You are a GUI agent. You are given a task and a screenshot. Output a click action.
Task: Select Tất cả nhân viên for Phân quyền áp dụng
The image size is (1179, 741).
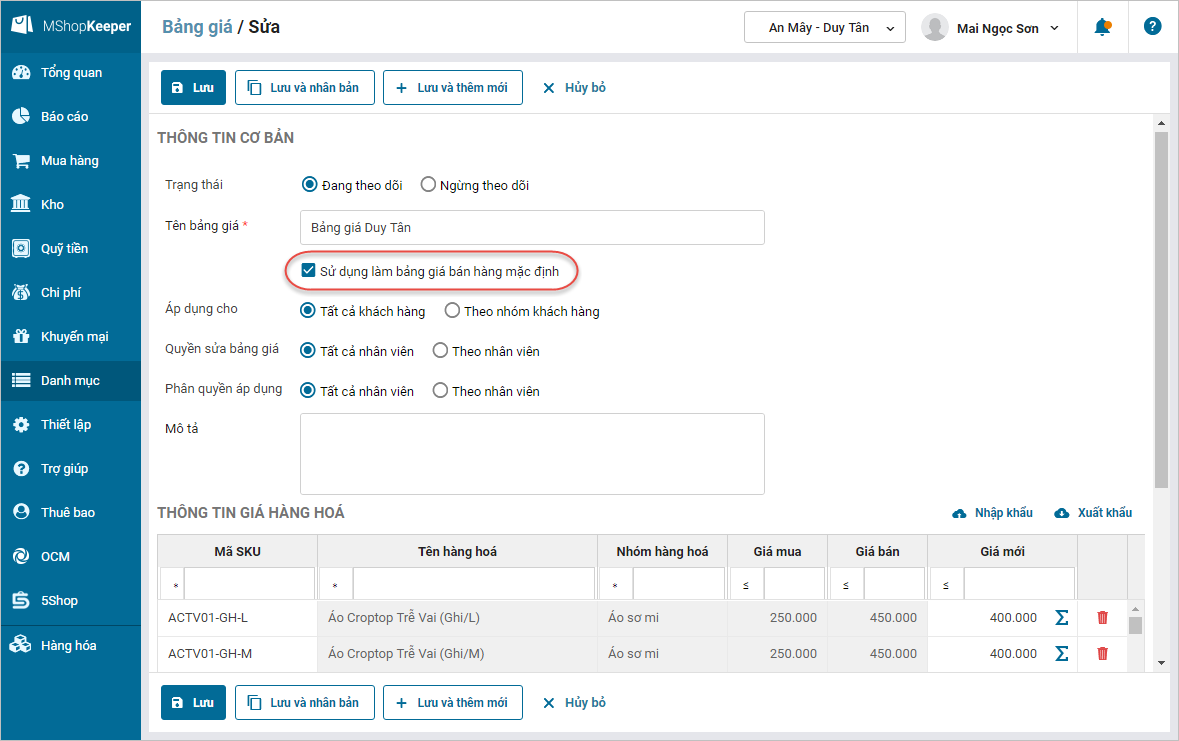tap(308, 390)
